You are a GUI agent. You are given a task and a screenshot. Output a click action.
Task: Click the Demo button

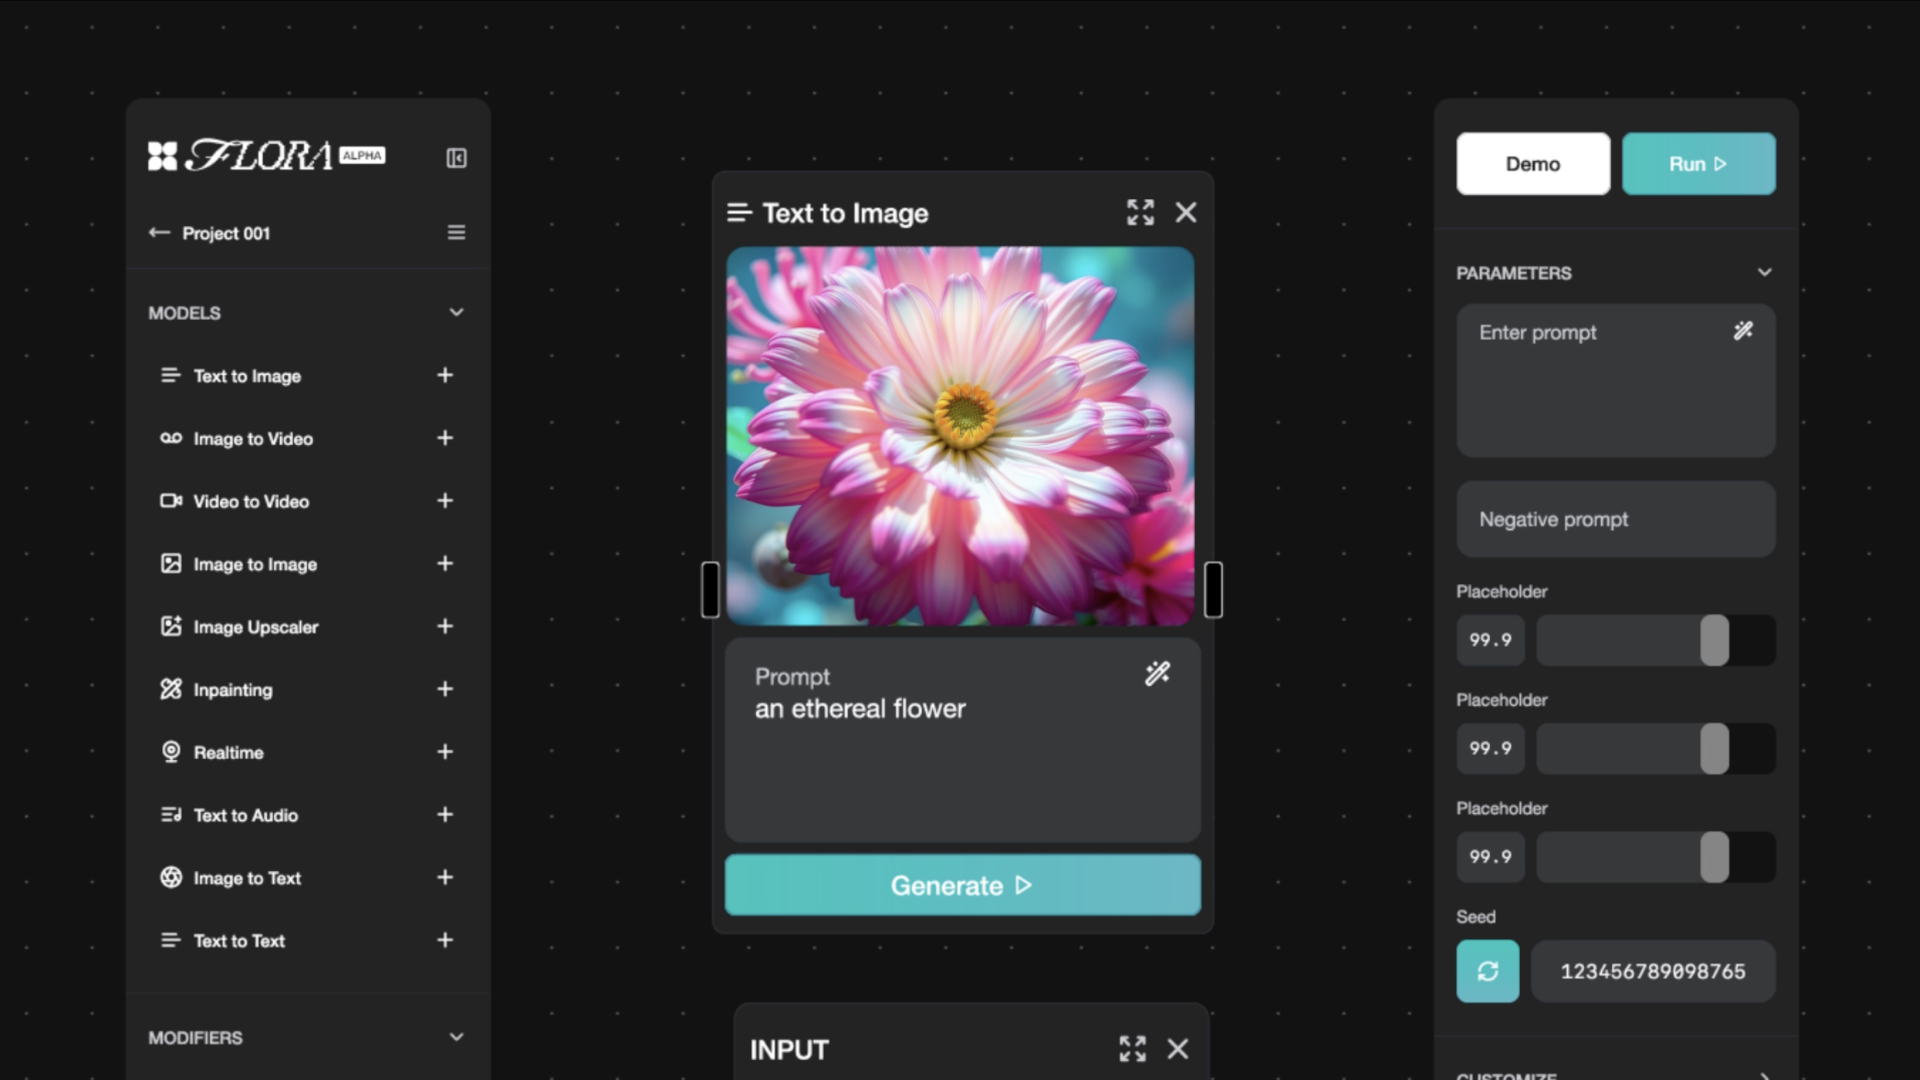[1532, 164]
